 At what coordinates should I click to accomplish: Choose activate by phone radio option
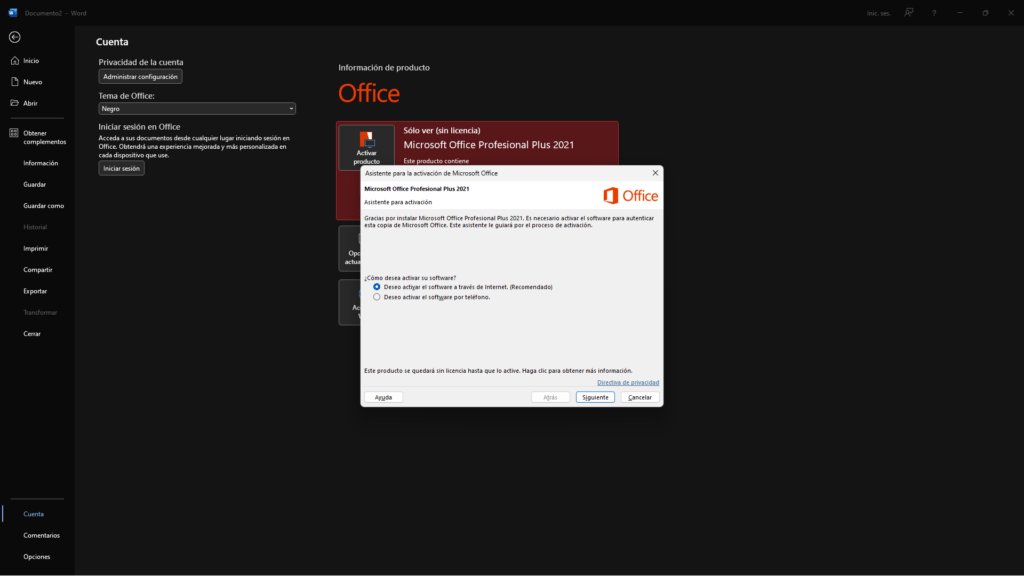point(376,297)
